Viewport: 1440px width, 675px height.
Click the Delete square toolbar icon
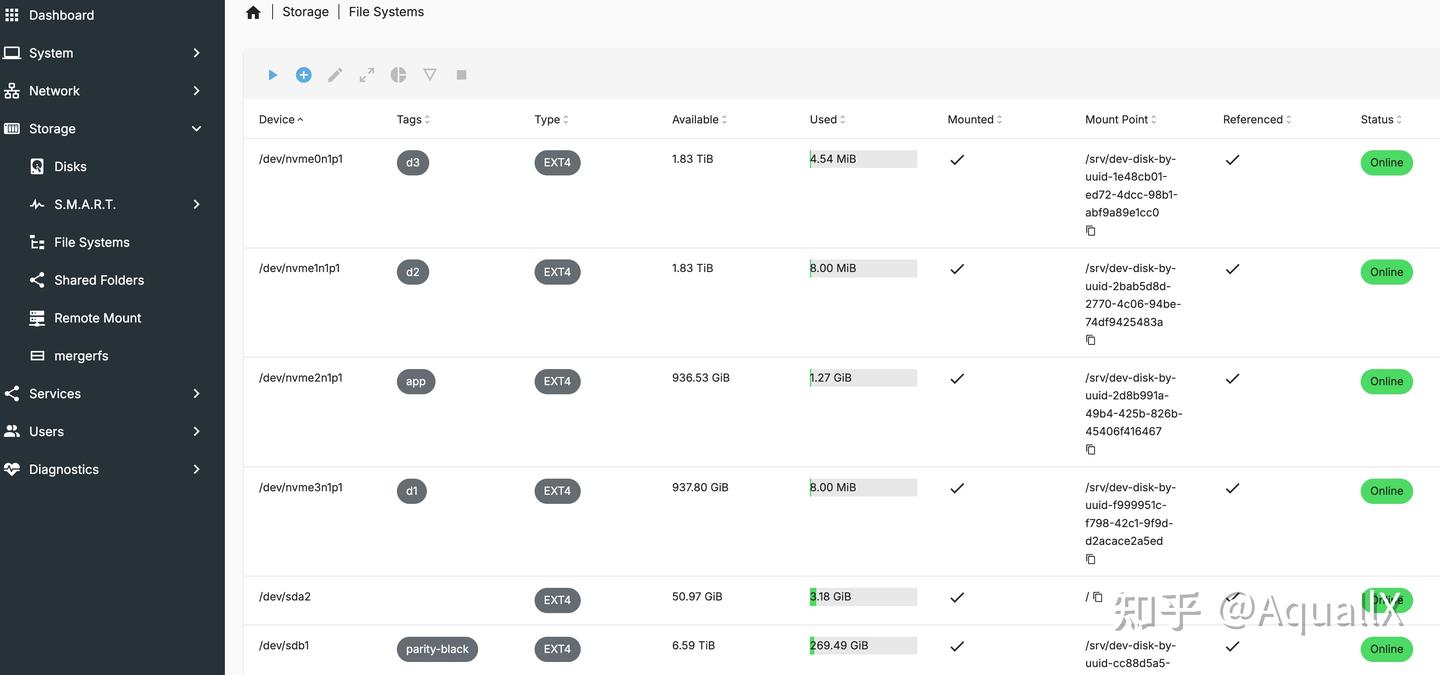(461, 75)
